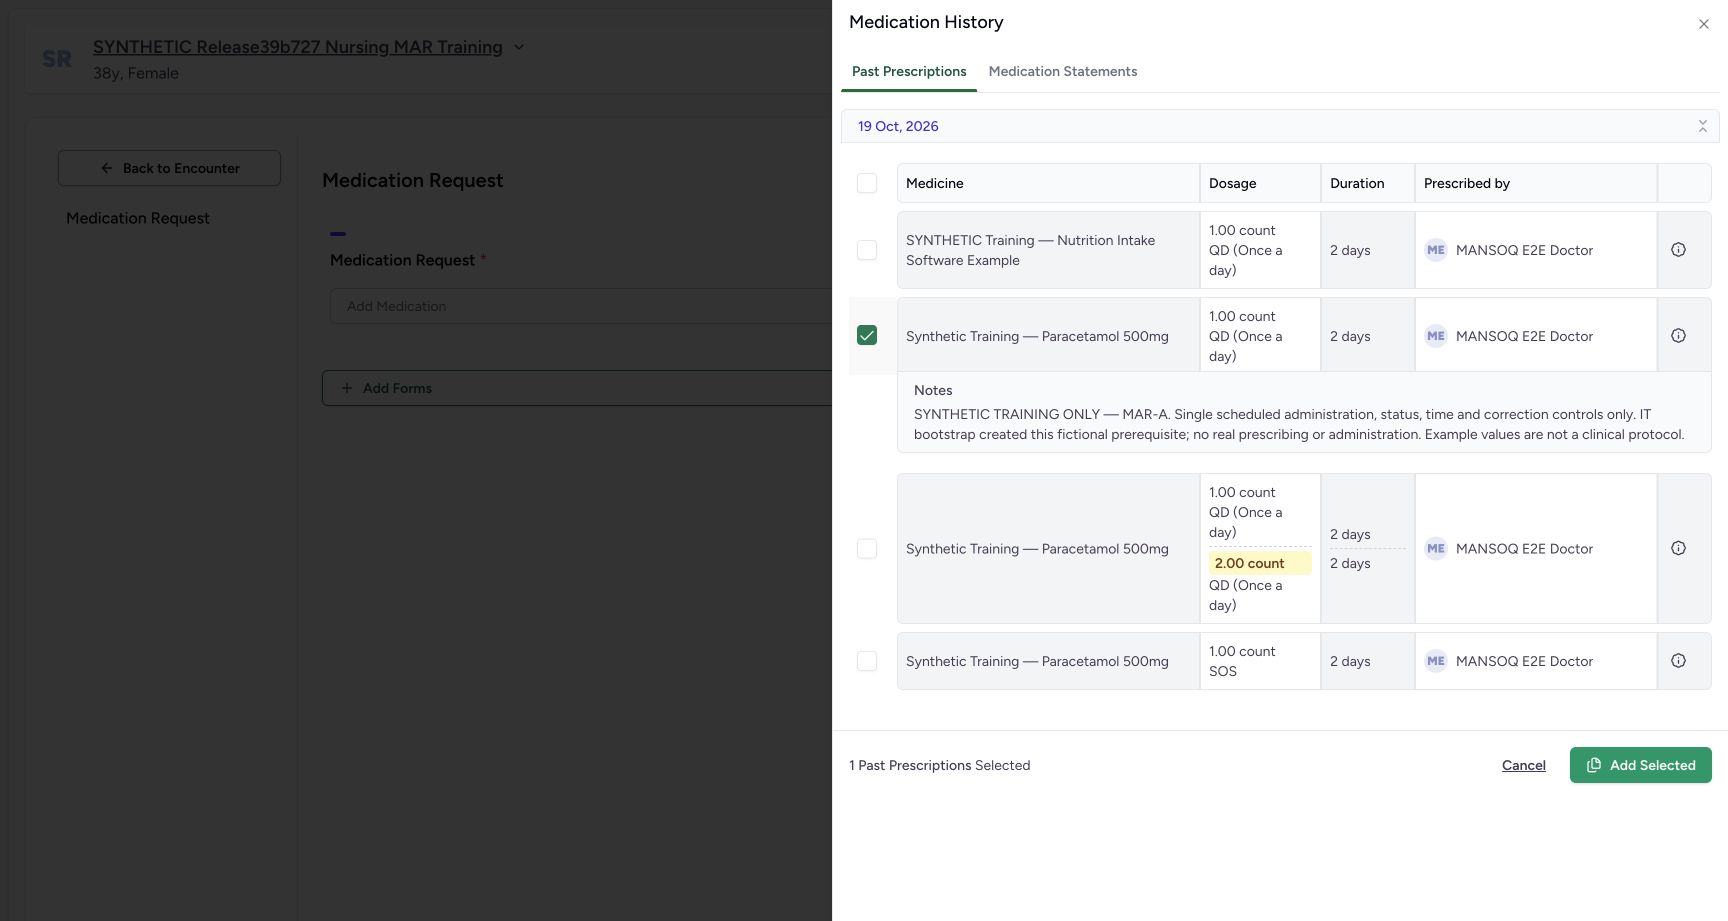Check the Paracetamol 500mg SOS prescription
This screenshot has height=921, width=1728.
867,661
